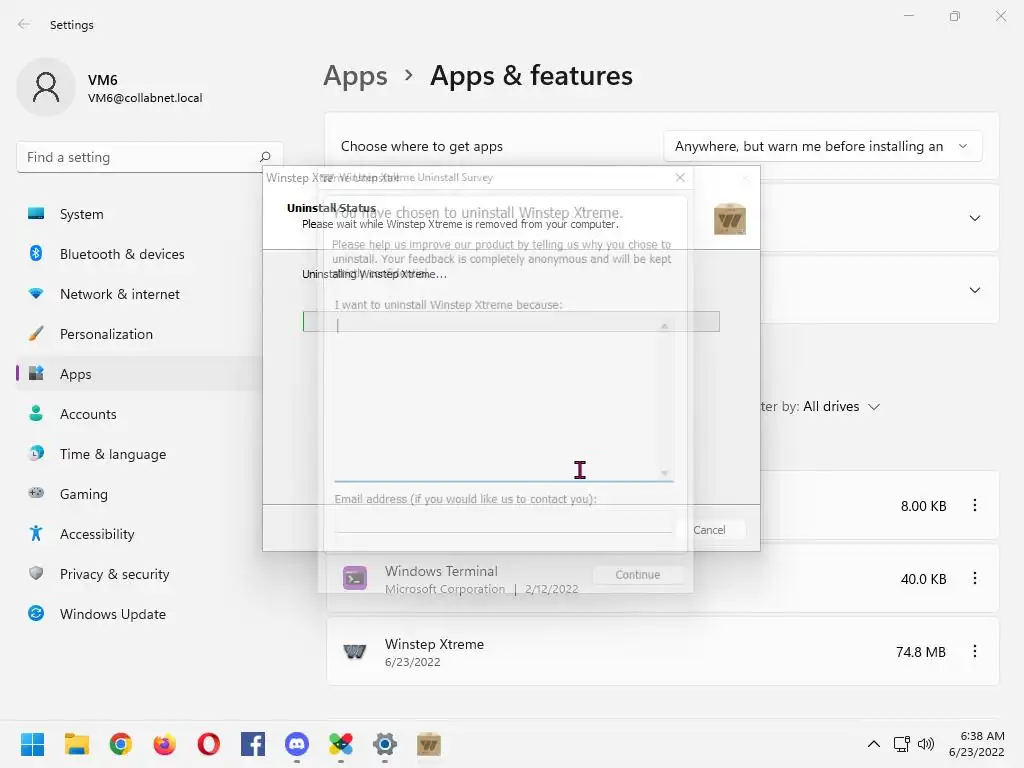Launch Google Chrome from taskbar
Screen dimensions: 1024x768
pos(121,744)
